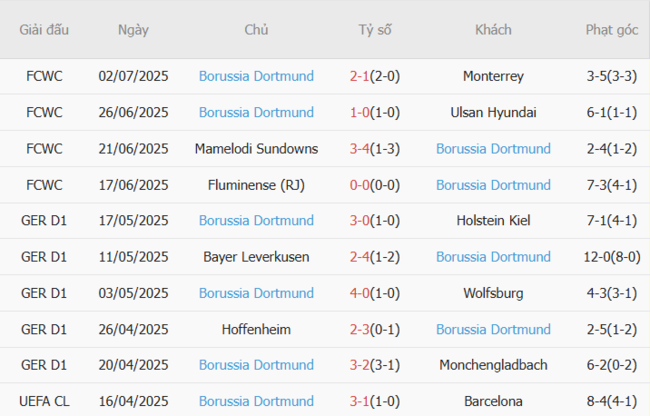Click the 2-1(2-0) match score
This screenshot has width=650, height=416.
click(x=375, y=76)
